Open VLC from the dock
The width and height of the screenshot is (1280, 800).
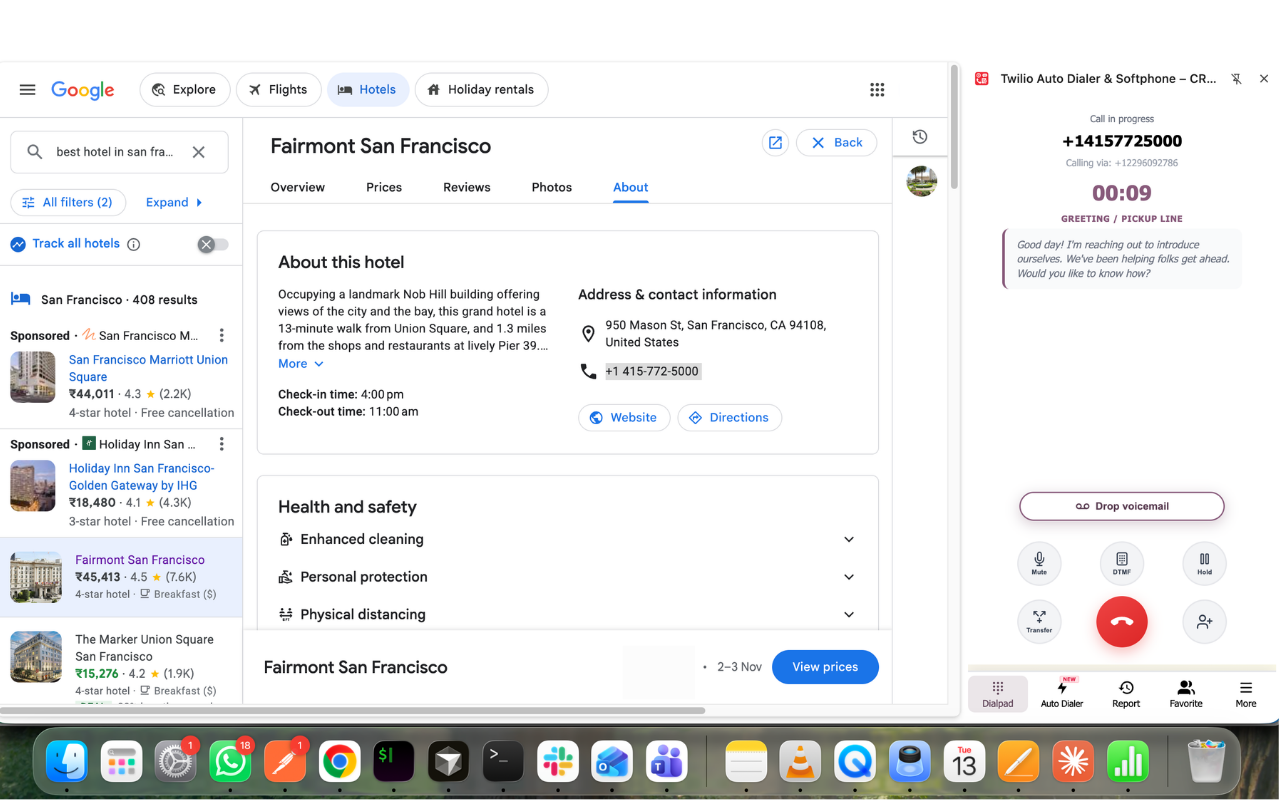[x=800, y=763]
